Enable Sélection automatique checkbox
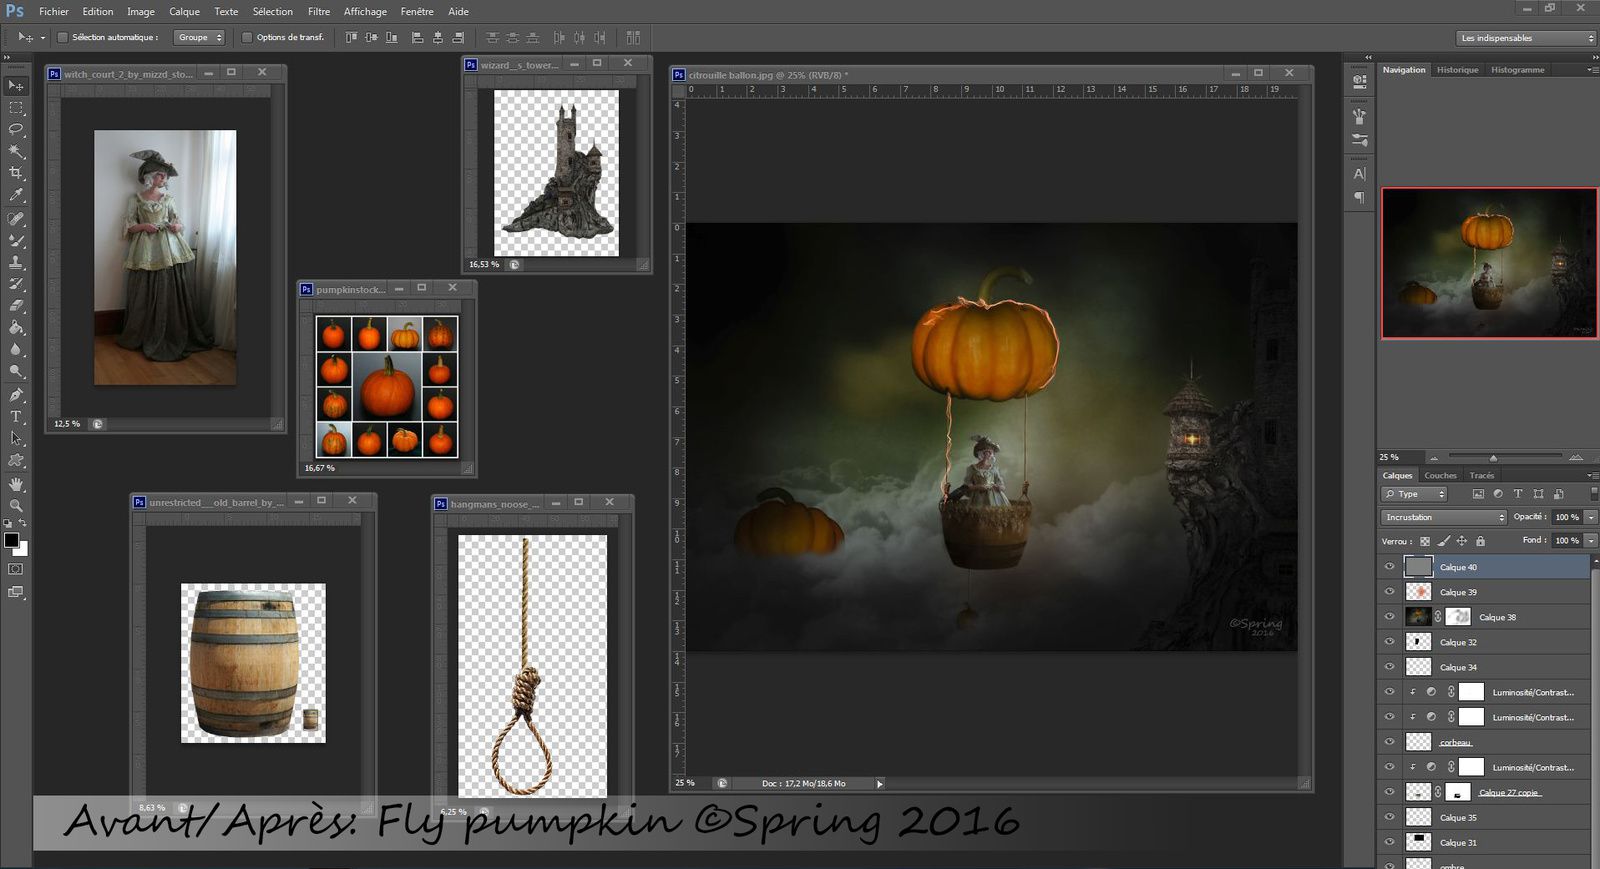1600x869 pixels. point(62,38)
